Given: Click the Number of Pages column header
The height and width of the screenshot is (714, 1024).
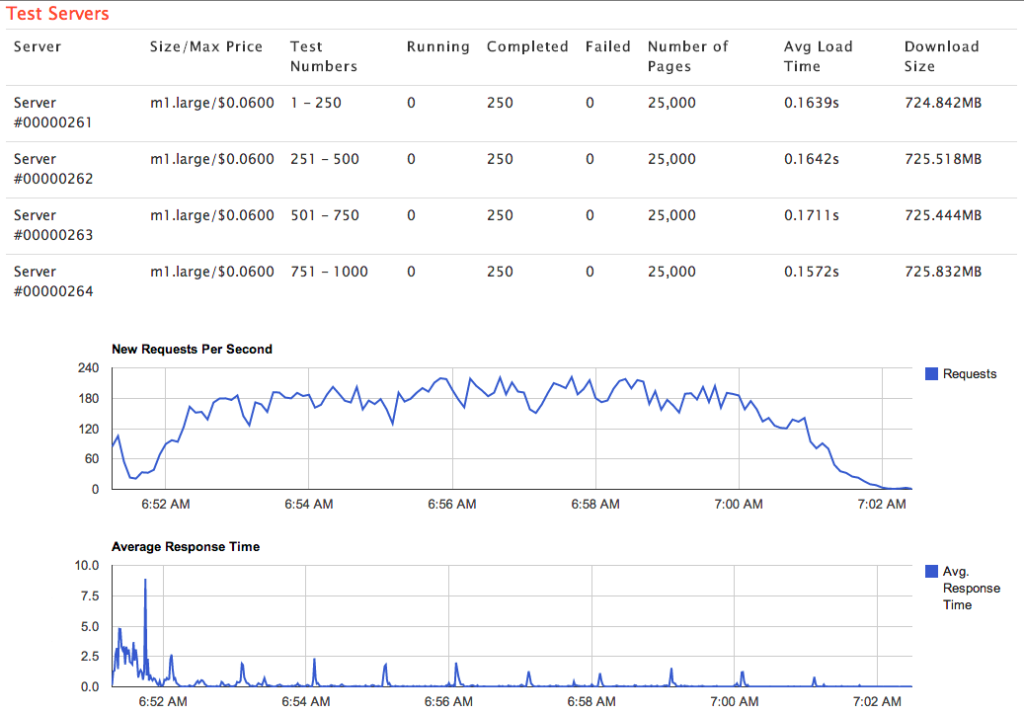Looking at the screenshot, I should click(x=688, y=56).
